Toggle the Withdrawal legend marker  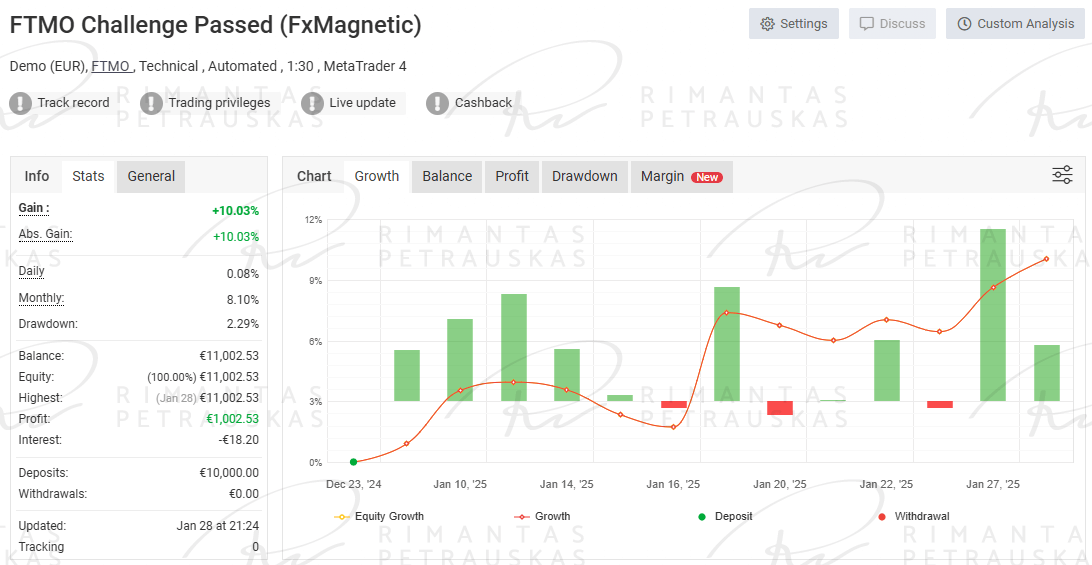[913, 516]
